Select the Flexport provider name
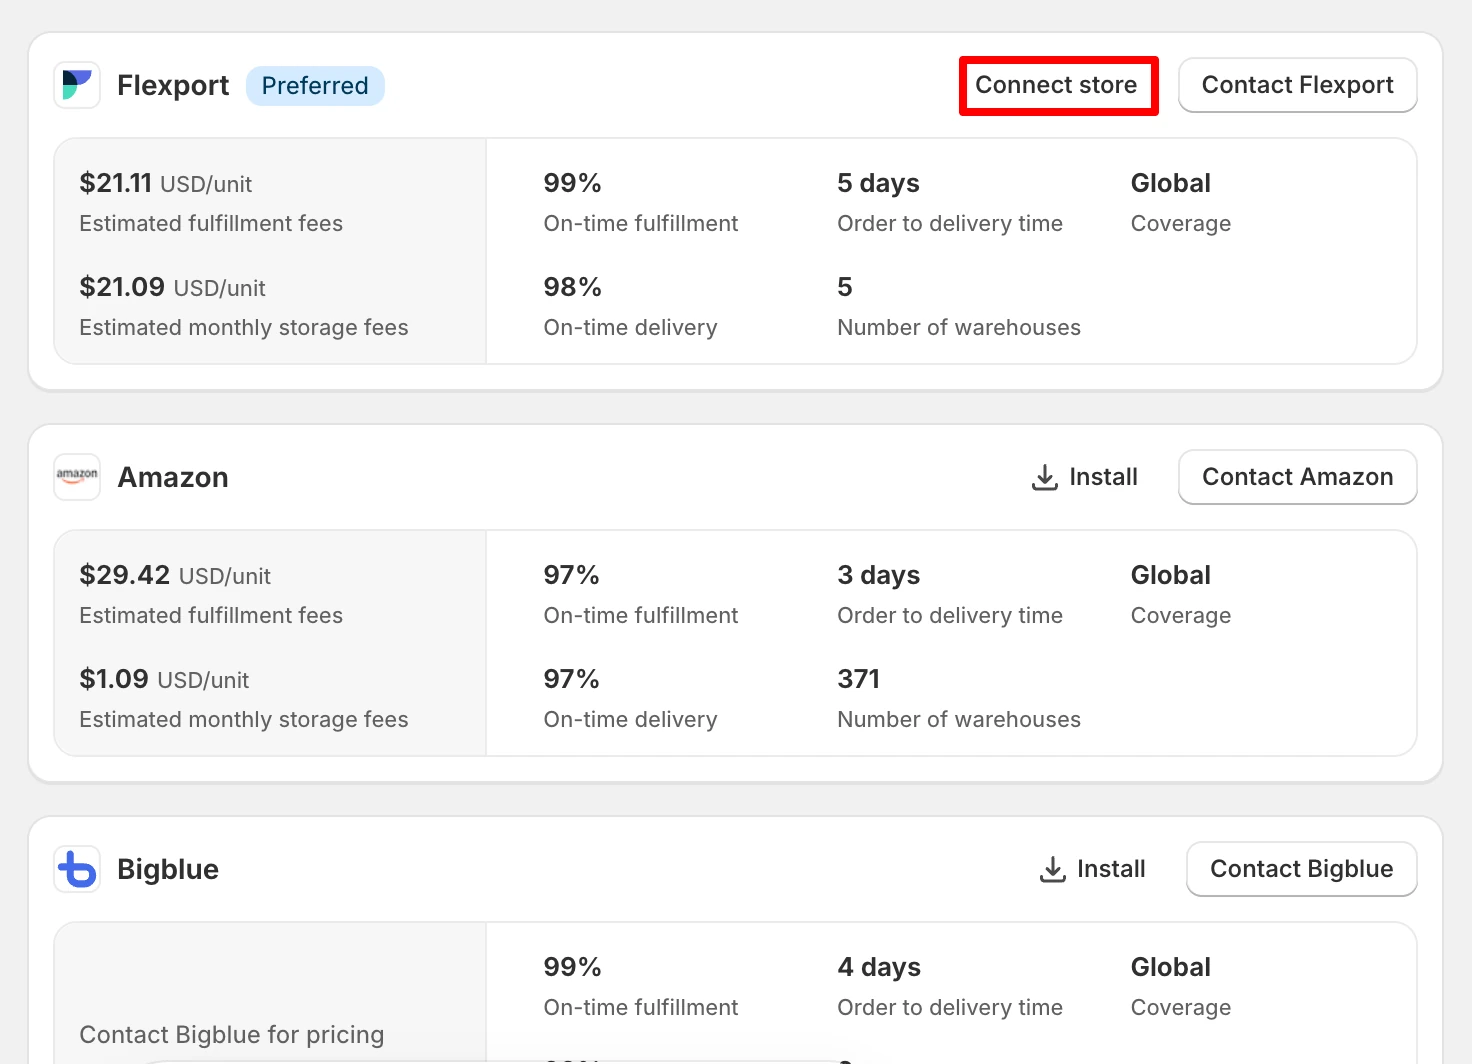This screenshot has height=1064, width=1472. click(x=173, y=86)
